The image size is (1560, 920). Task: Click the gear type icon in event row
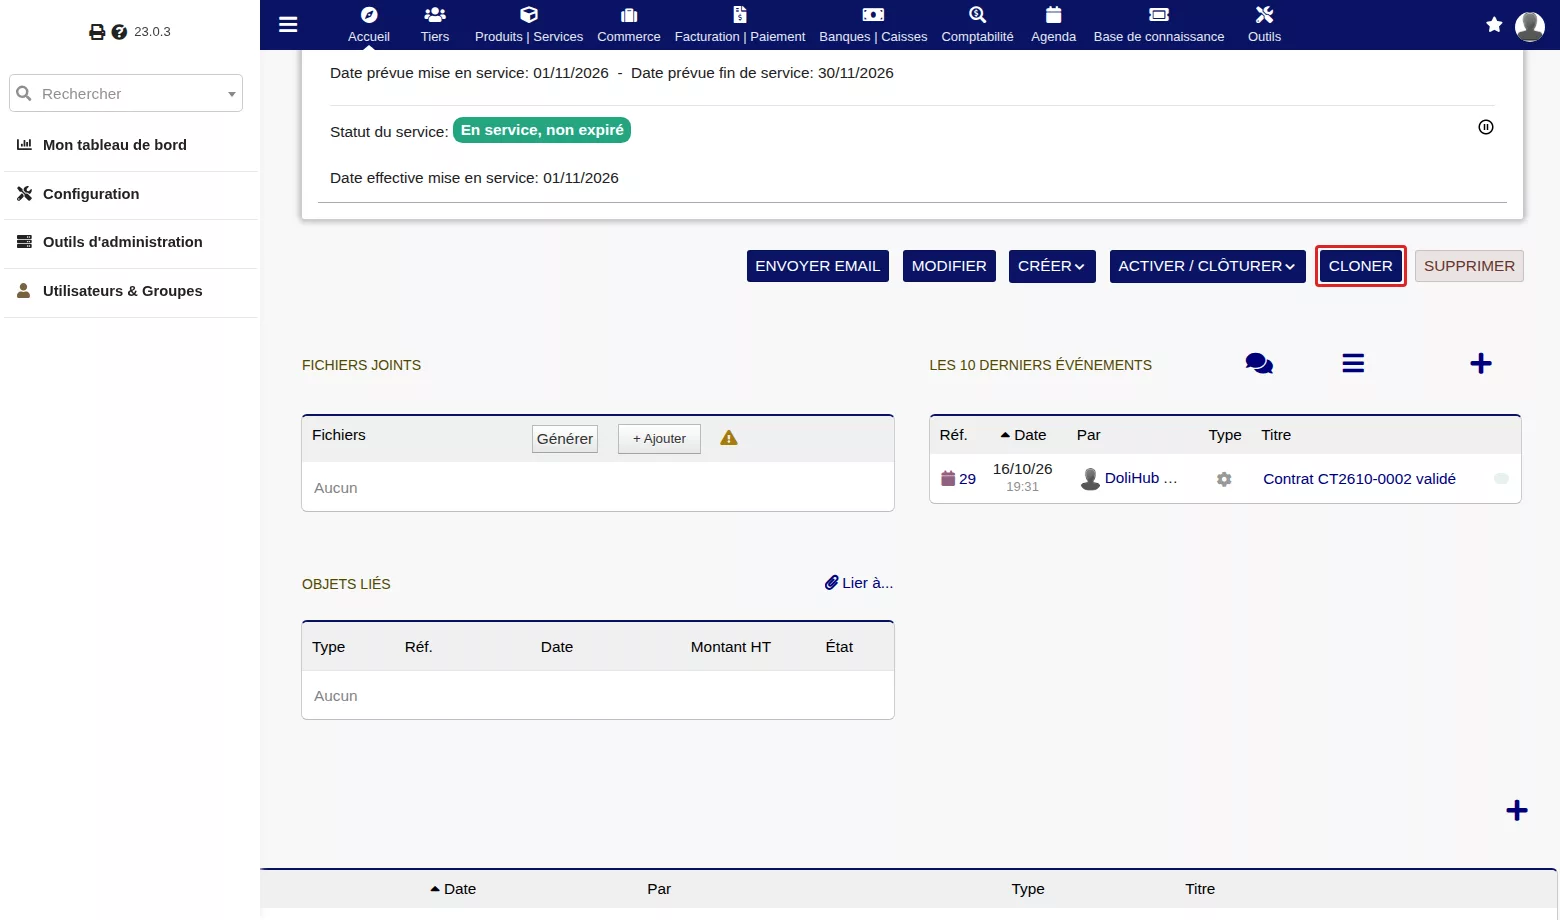point(1224,479)
